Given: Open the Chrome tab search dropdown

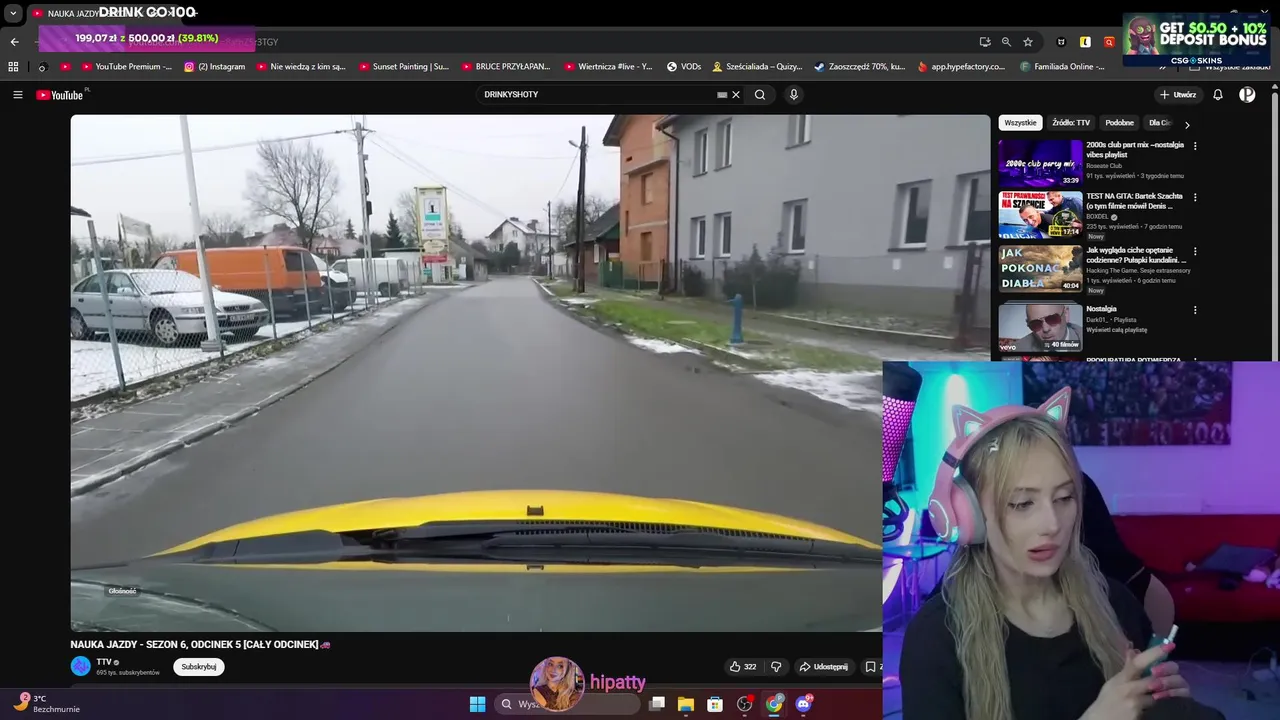Looking at the screenshot, I should click(13, 13).
